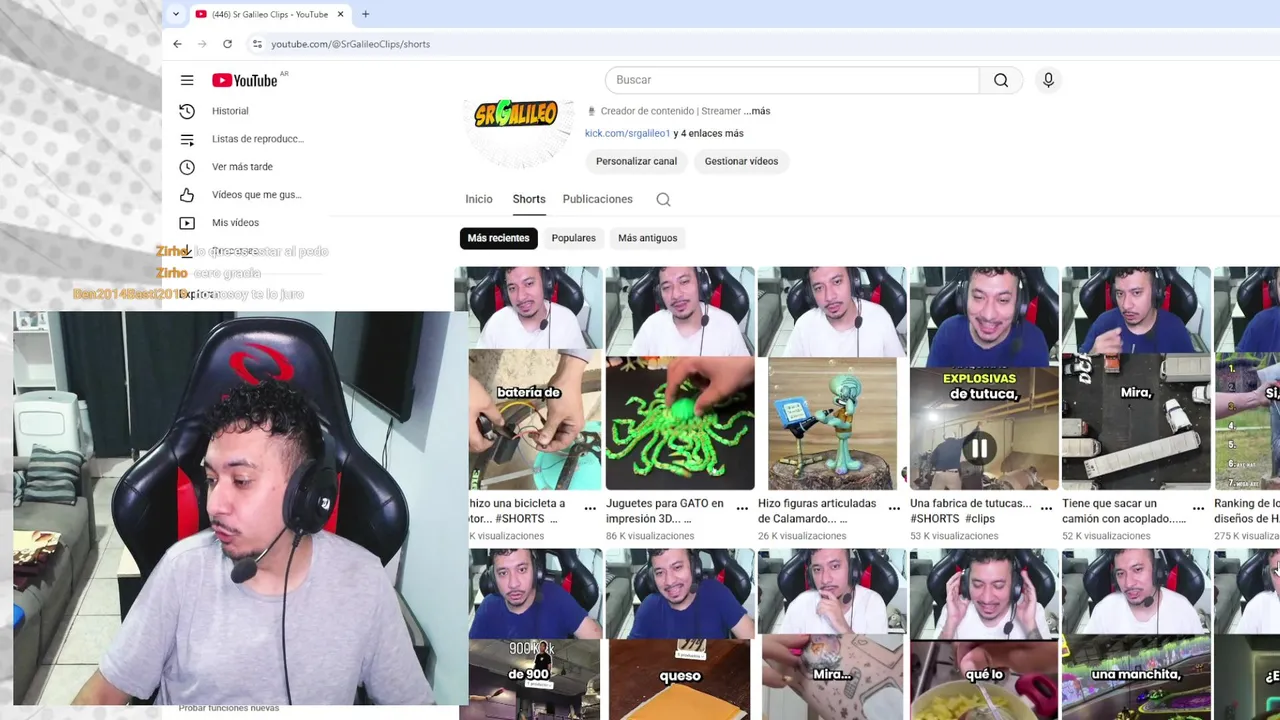Viewport: 1280px width, 720px height.
Task: Open Juguetes para GATO short thumbnail
Action: pyautogui.click(x=680, y=378)
